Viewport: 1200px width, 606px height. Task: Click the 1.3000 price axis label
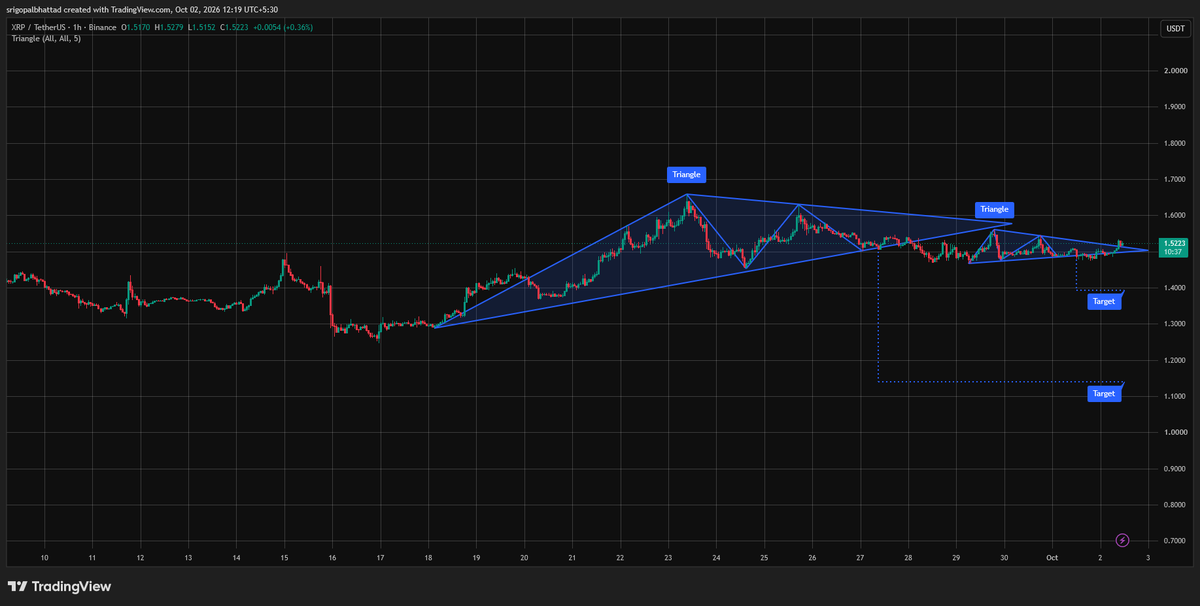tap(1174, 324)
